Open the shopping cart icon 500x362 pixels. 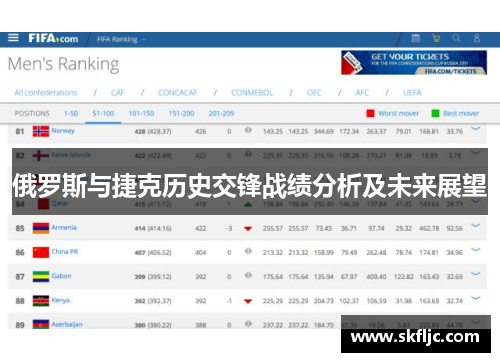click(436, 38)
